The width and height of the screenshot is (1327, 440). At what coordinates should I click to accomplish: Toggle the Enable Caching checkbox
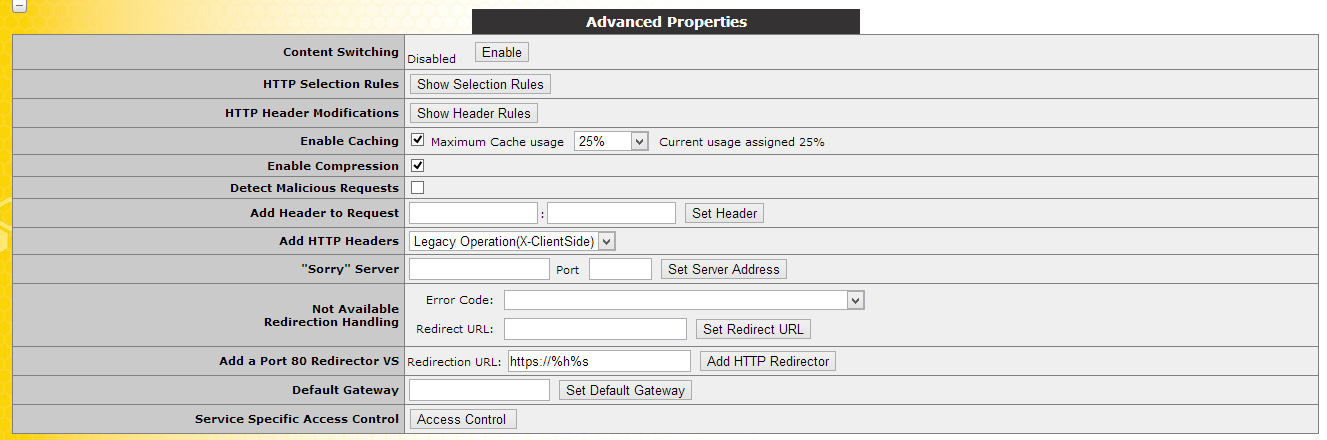click(418, 140)
